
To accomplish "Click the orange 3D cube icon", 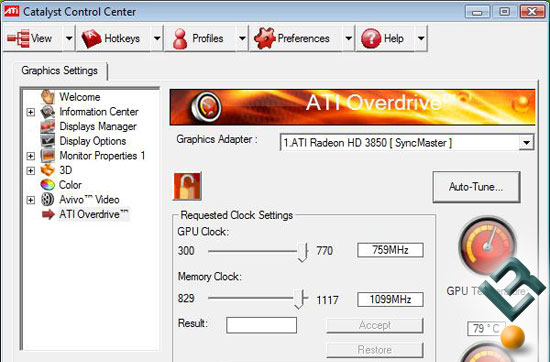I will 48,170.
